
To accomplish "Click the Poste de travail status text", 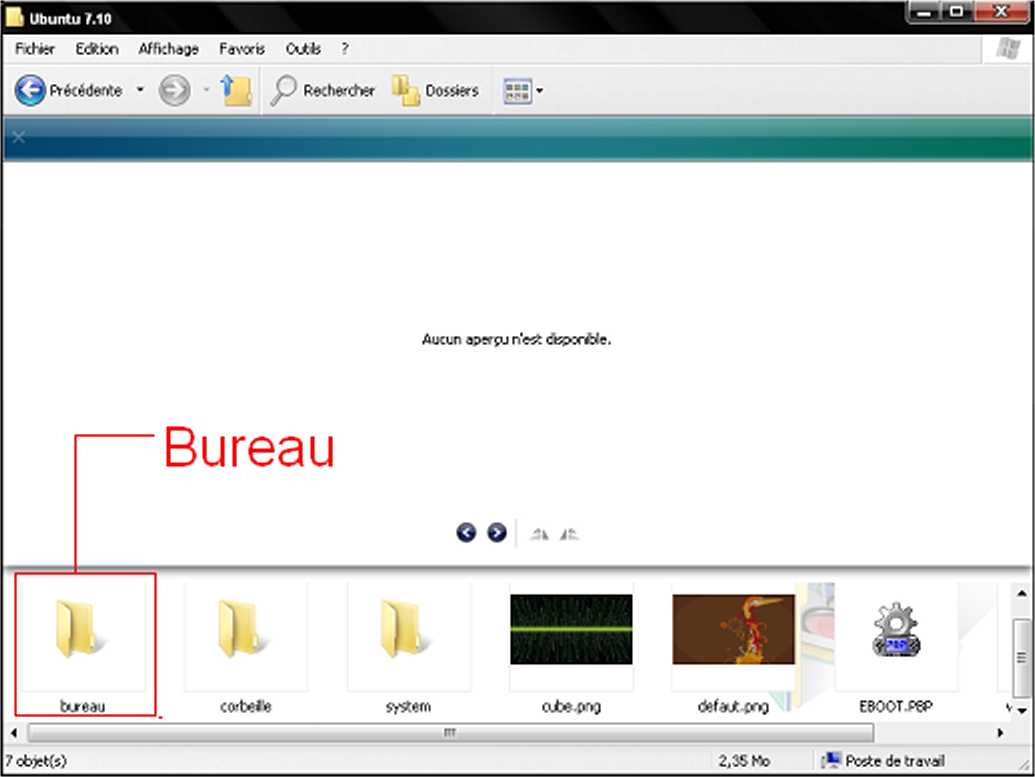I will tap(895, 760).
